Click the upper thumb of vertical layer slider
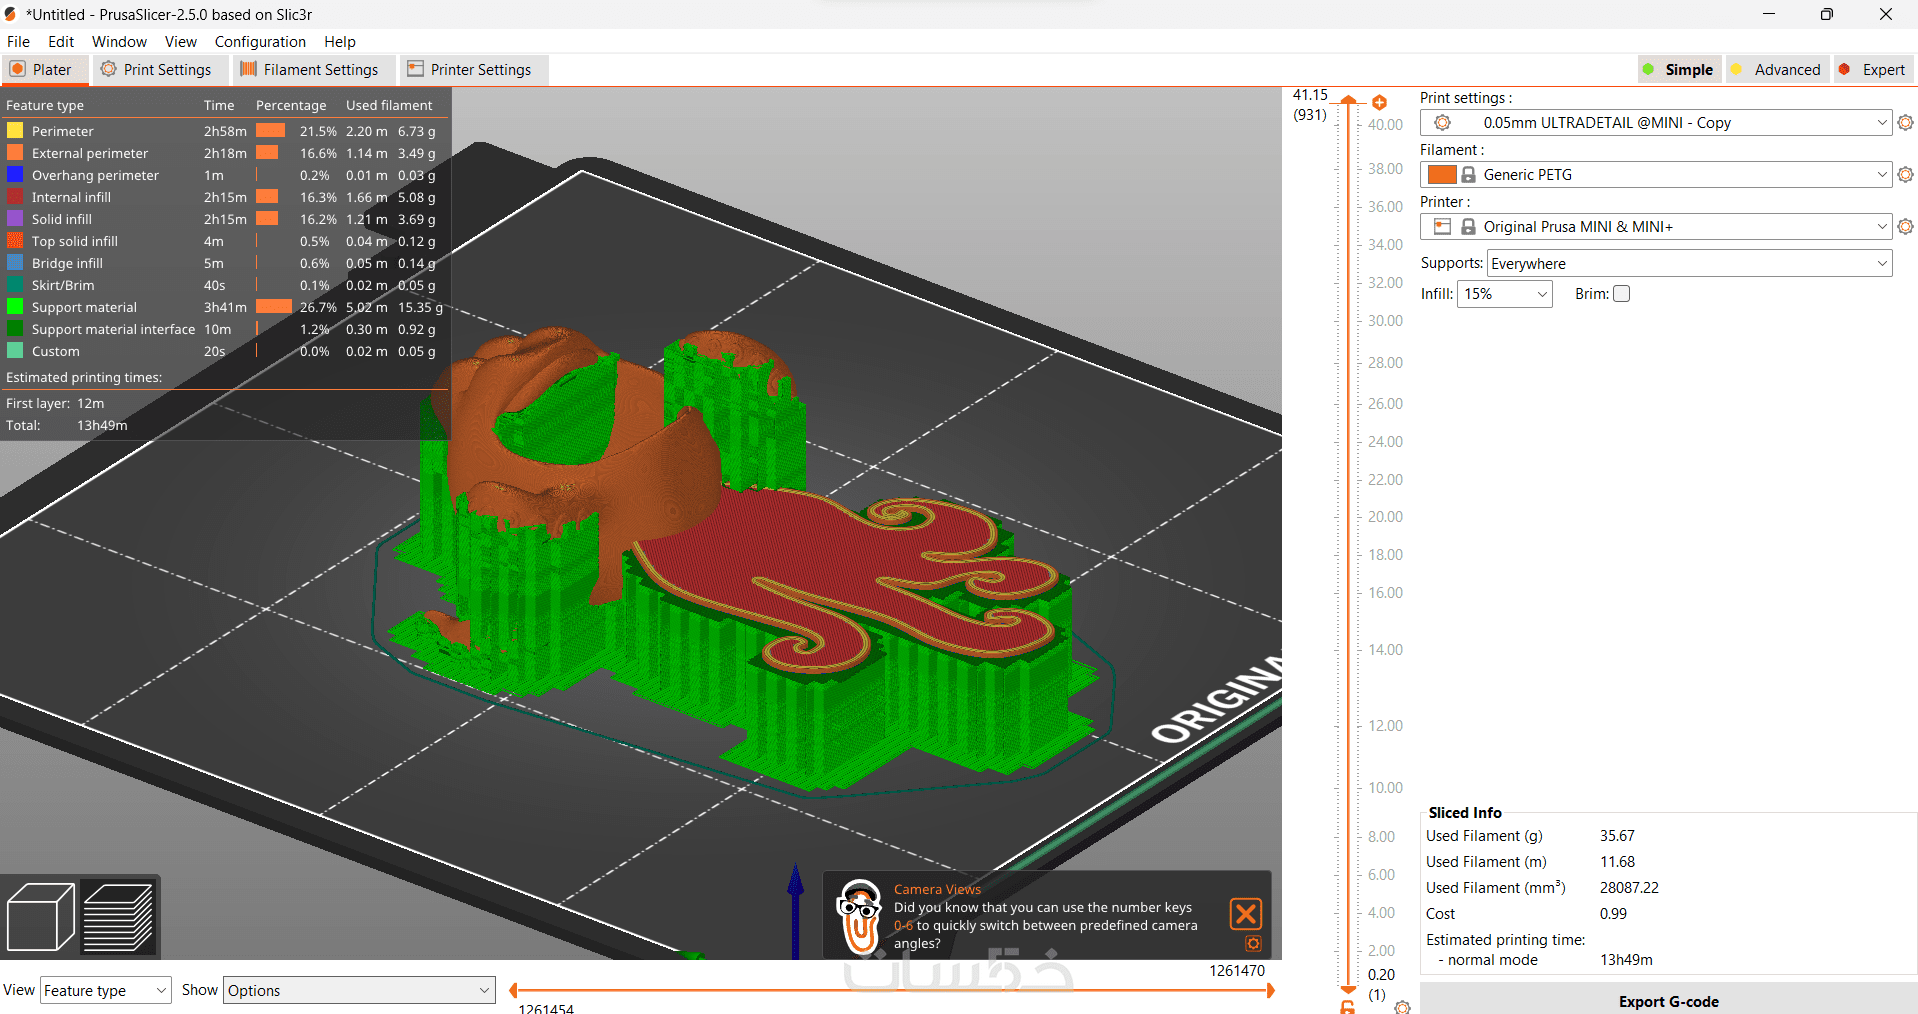 click(1348, 99)
